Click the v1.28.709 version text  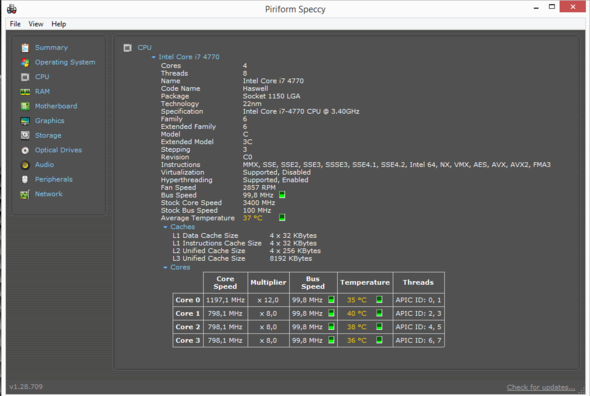(26, 387)
